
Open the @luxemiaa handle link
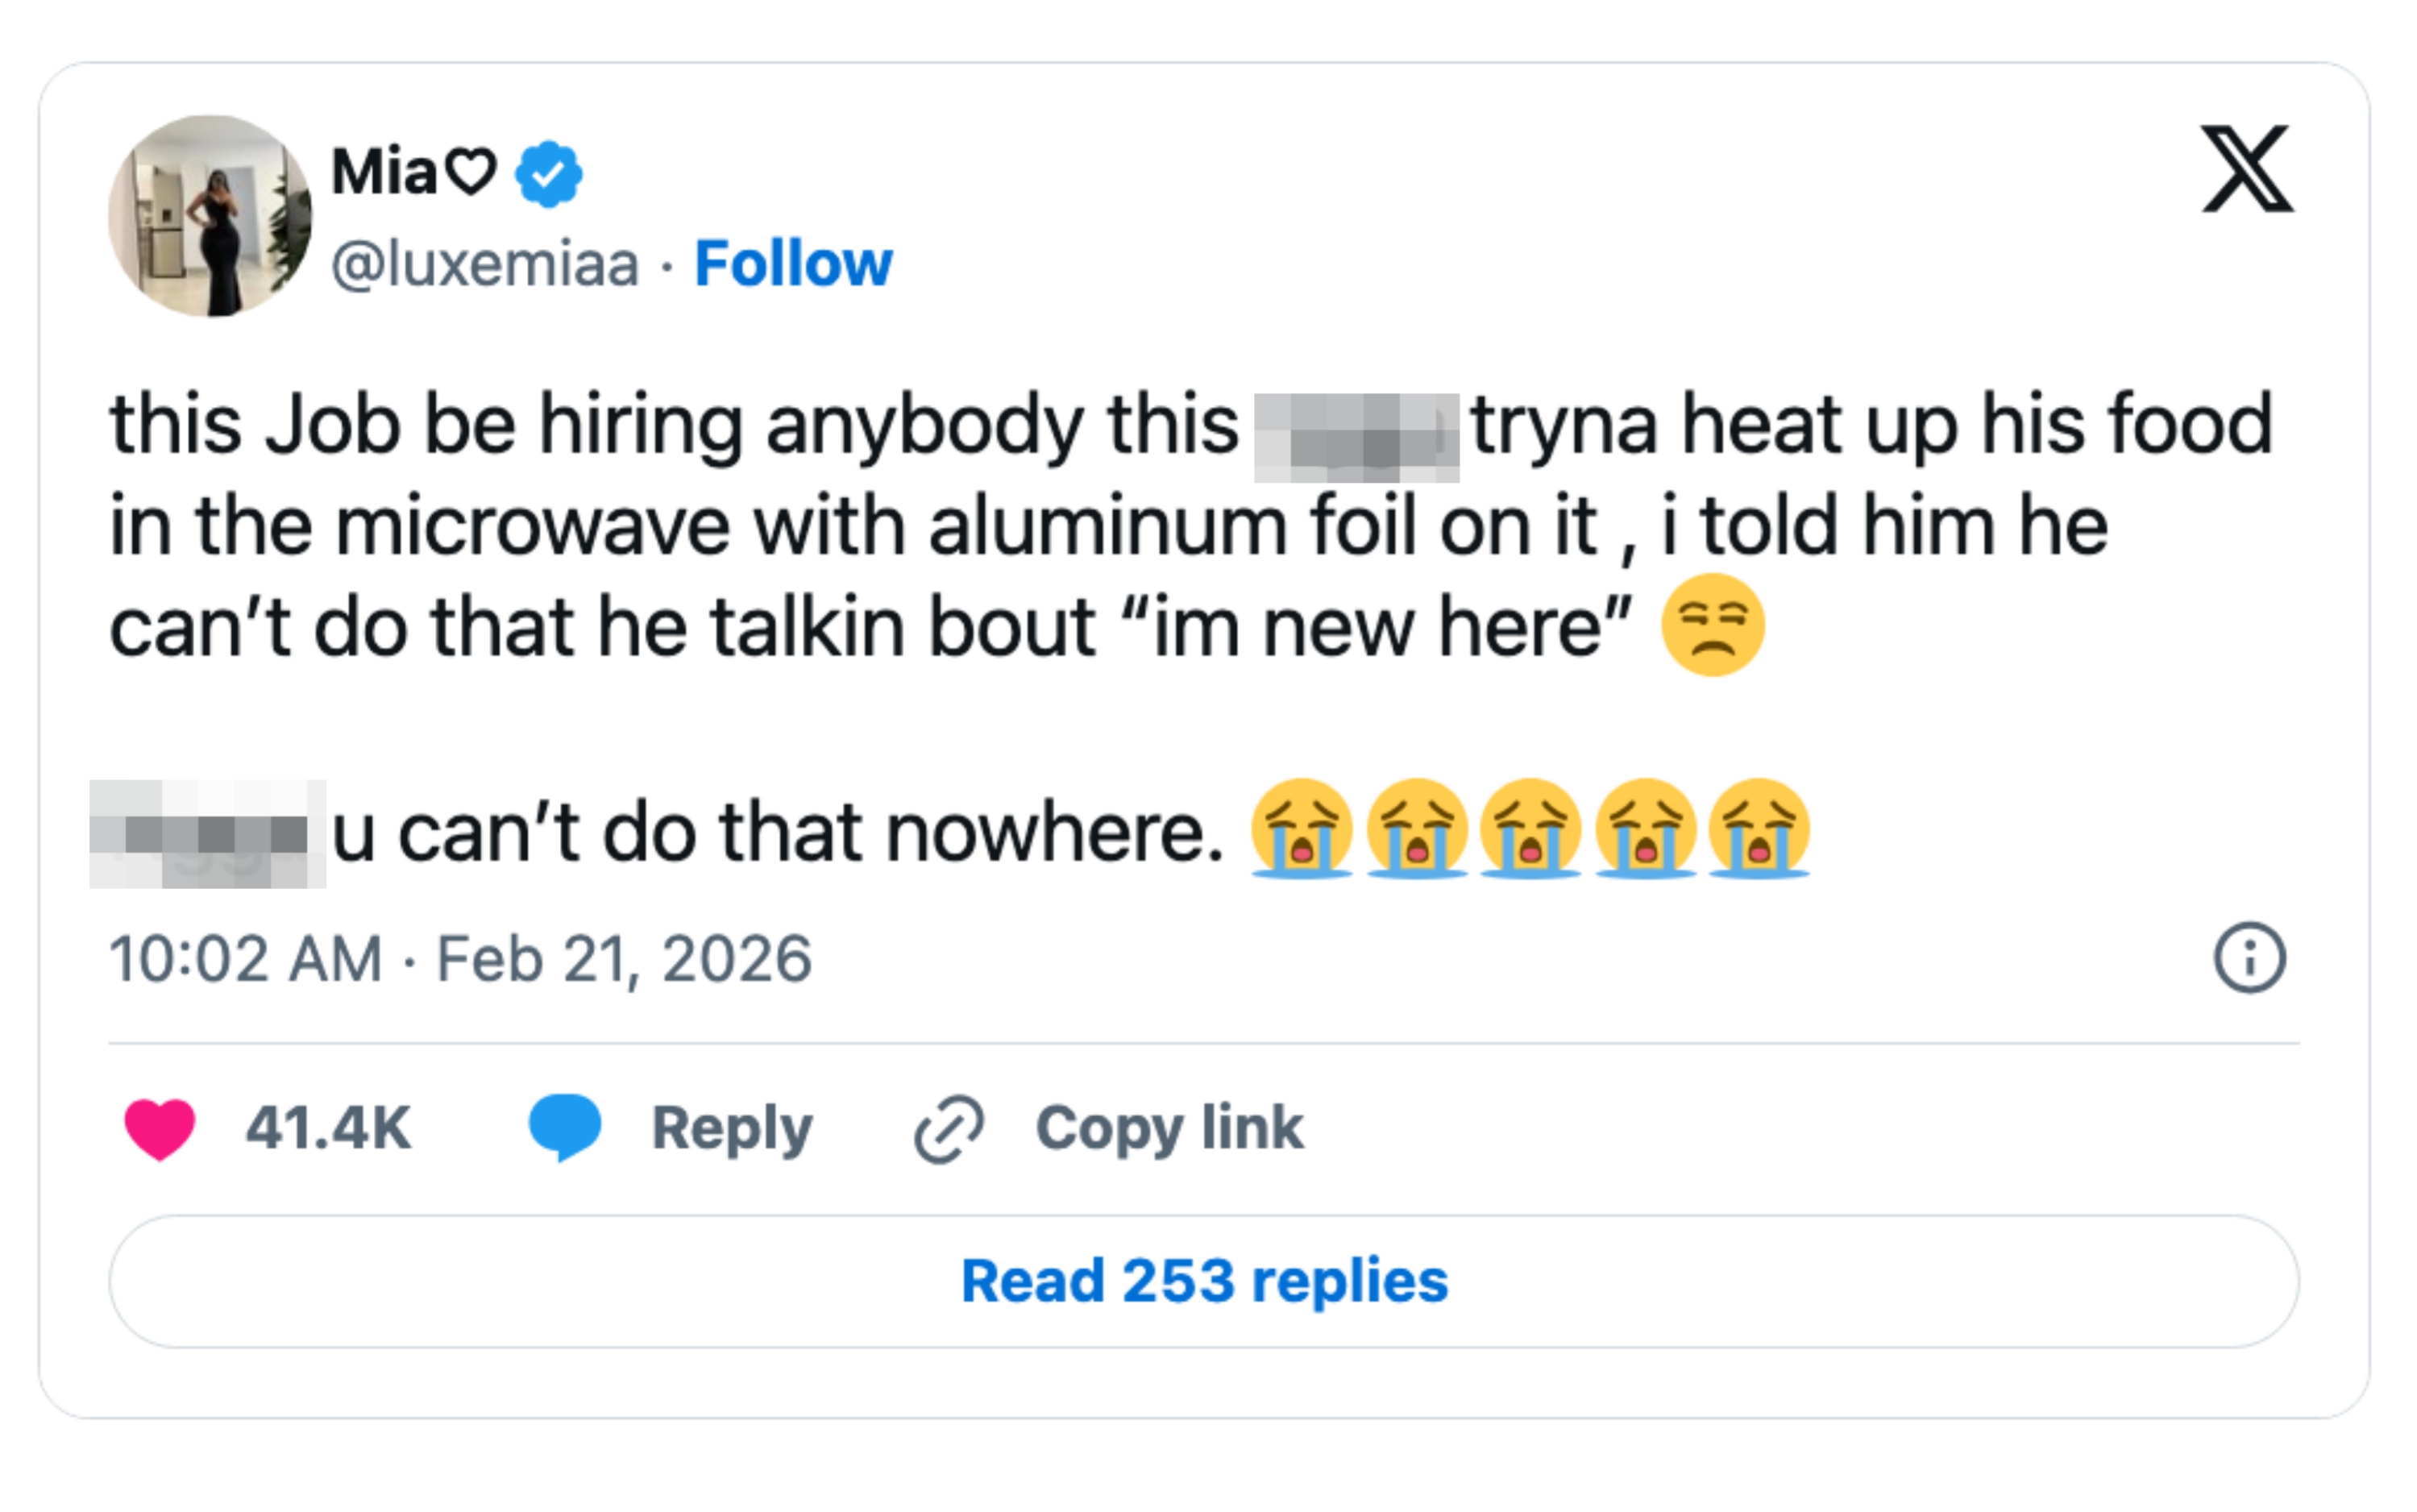(x=485, y=264)
